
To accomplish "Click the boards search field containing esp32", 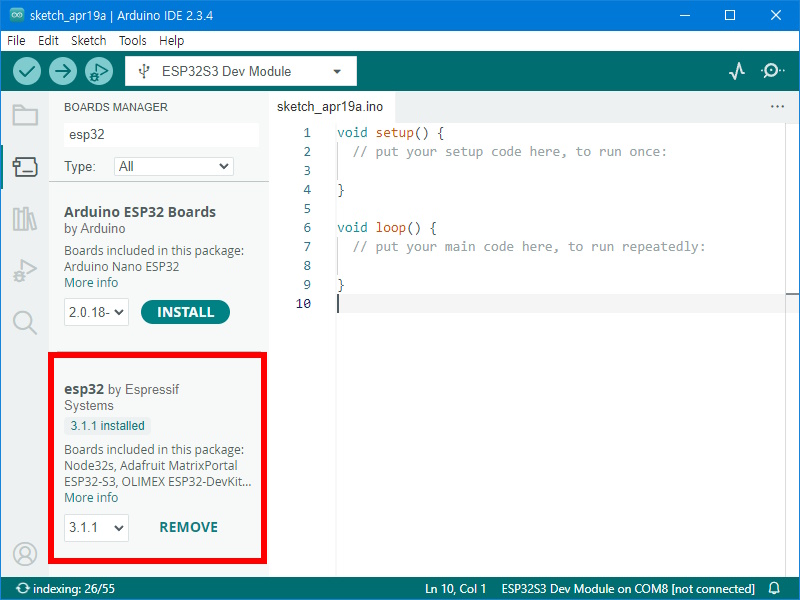I will [161, 135].
